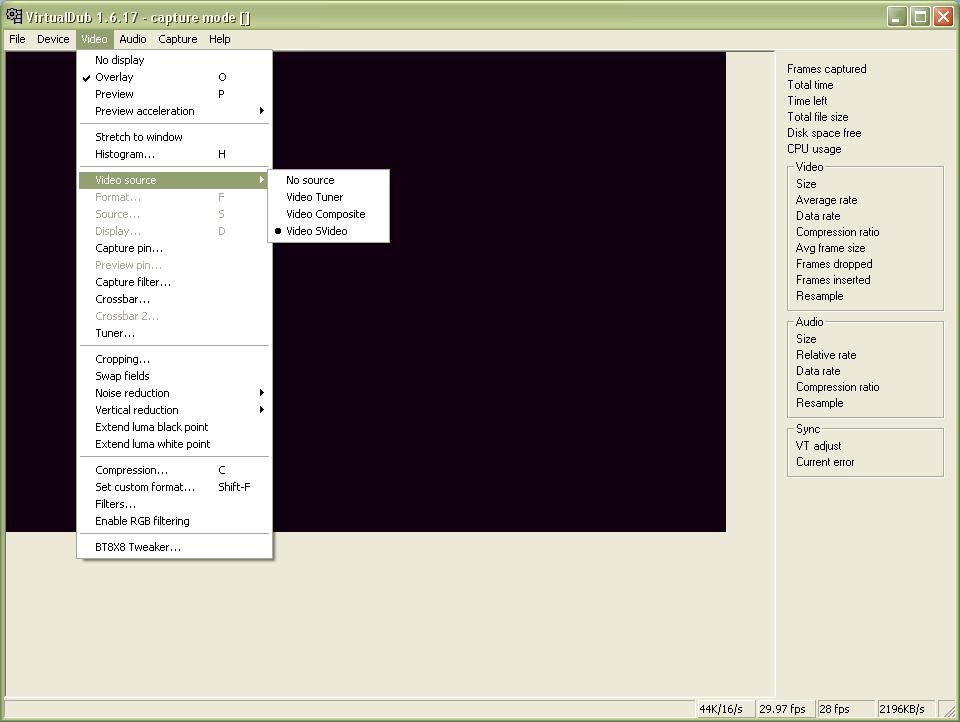960x722 pixels.
Task: Toggle Enable RGB filtering
Action: point(174,521)
